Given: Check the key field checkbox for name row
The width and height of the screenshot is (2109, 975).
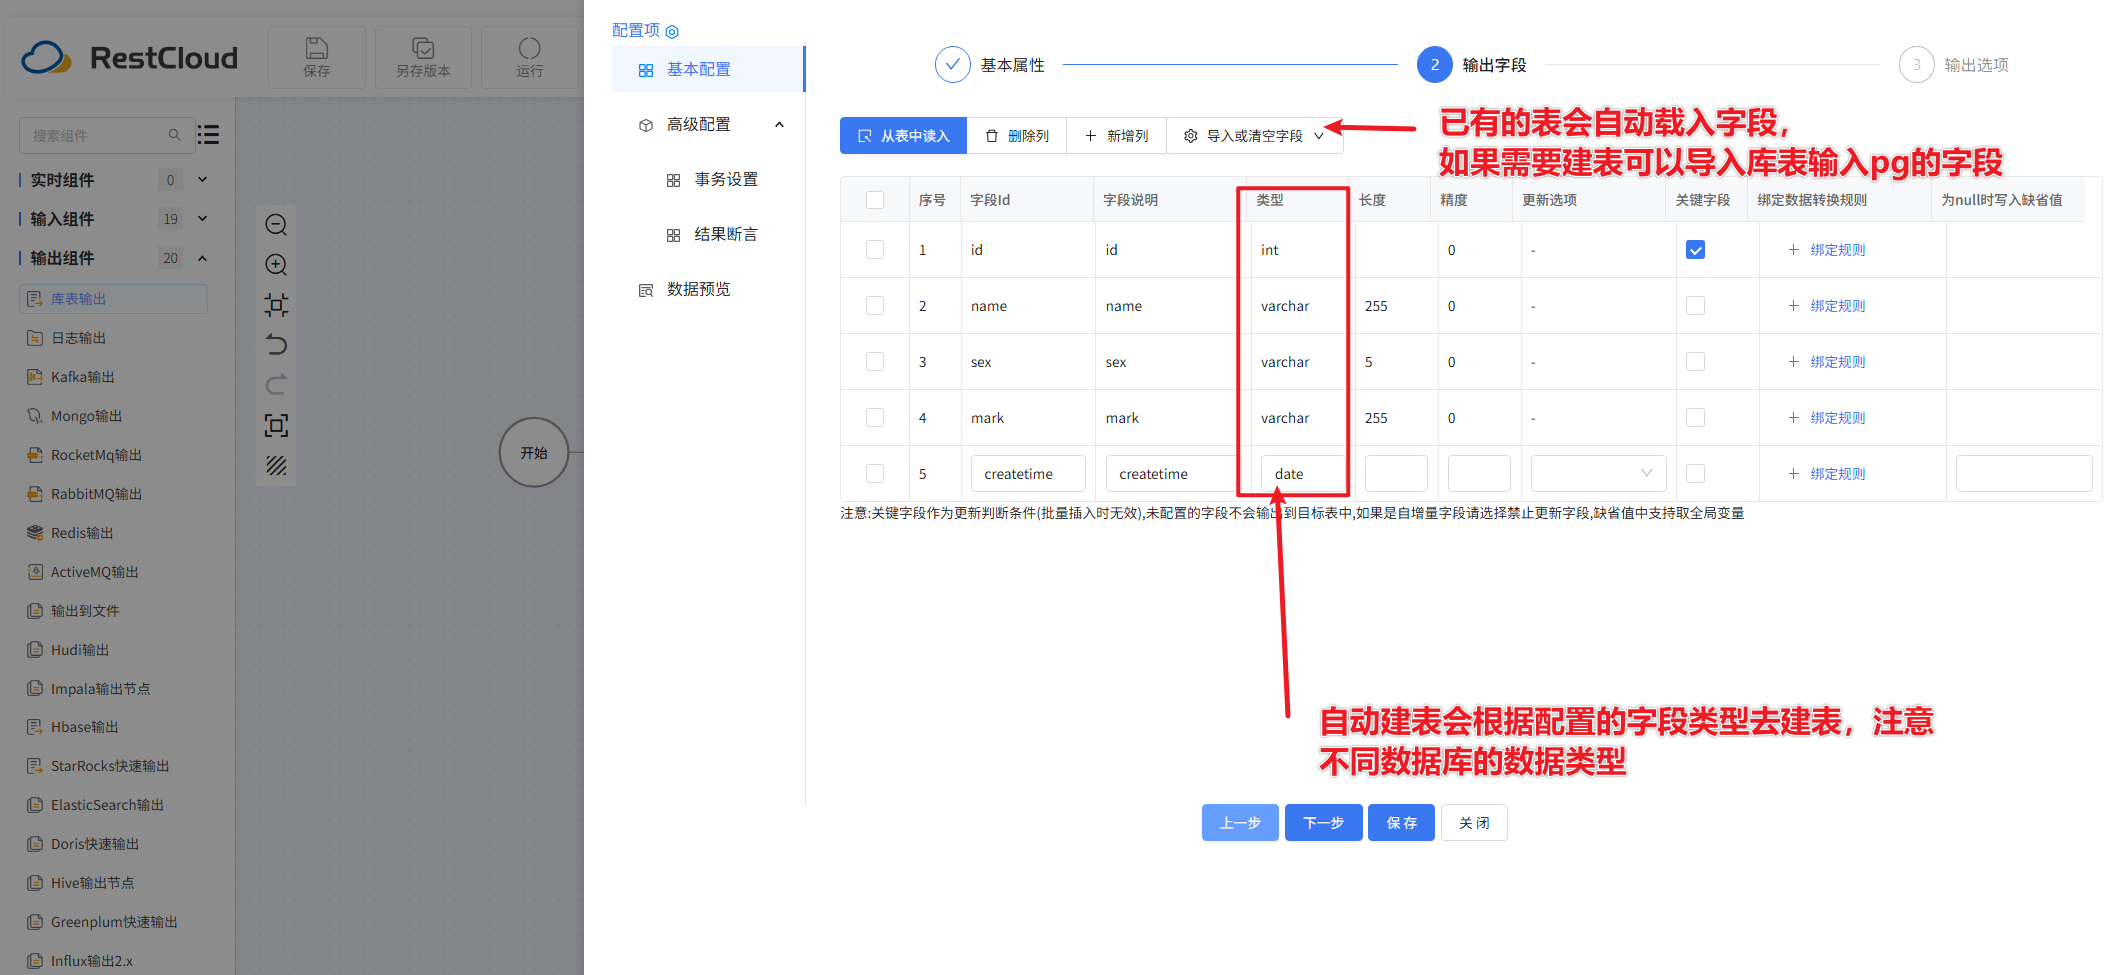Looking at the screenshot, I should click(1695, 305).
